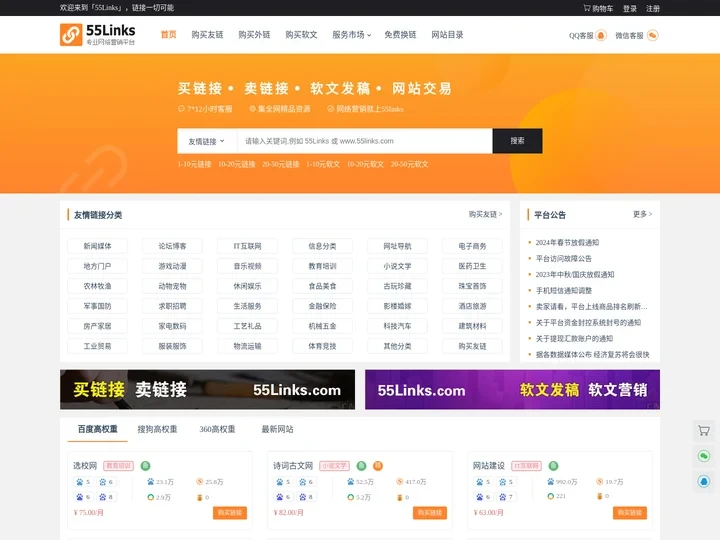720x540 pixels.
Task: Click the IT互联网 tag on 网站建设 card
Action: coord(526,466)
